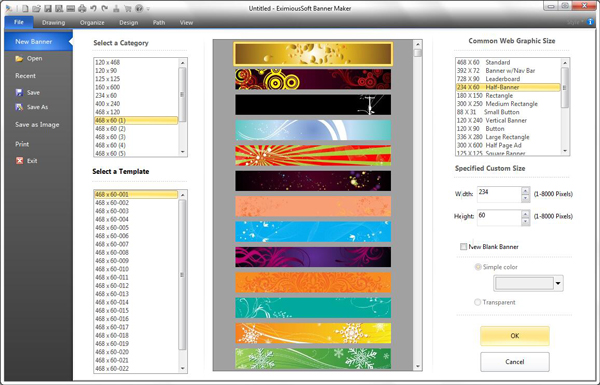Click the Save floppy icon in quick access toolbar
This screenshot has width=600, height=385.
point(48,8)
